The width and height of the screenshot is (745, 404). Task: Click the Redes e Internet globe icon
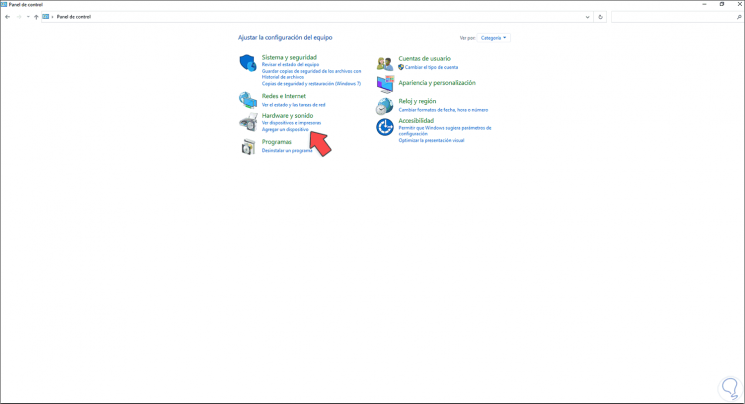(248, 100)
